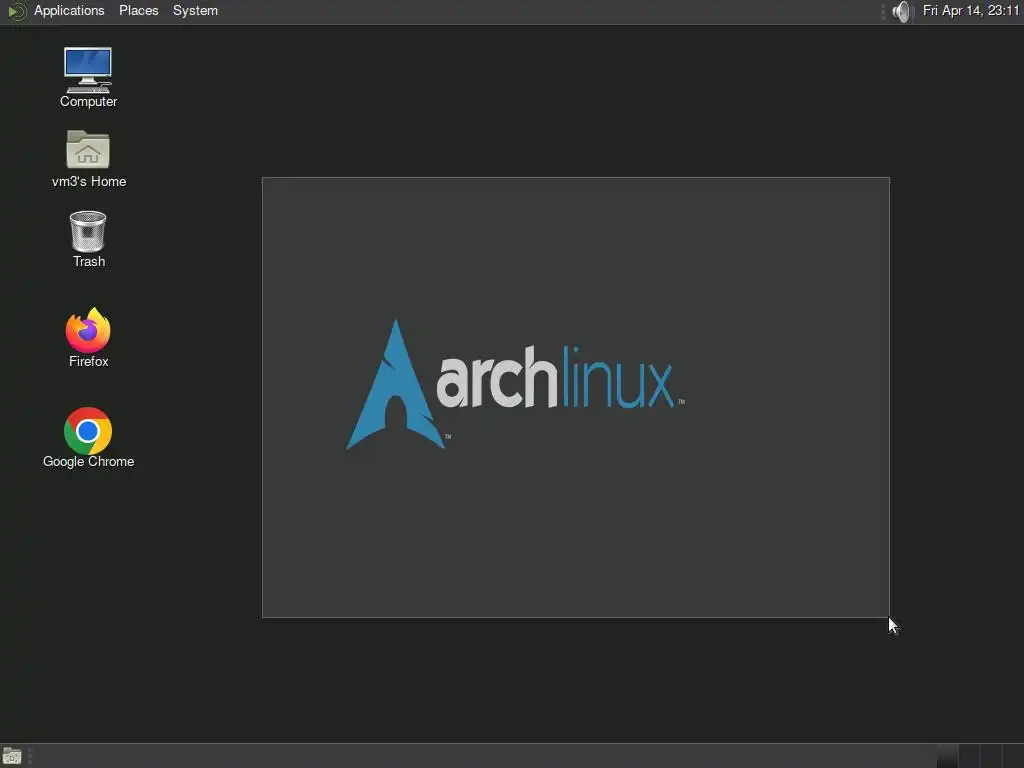The height and width of the screenshot is (768, 1024).
Task: Click the MATE logo icon beside Applications
Action: (x=17, y=11)
